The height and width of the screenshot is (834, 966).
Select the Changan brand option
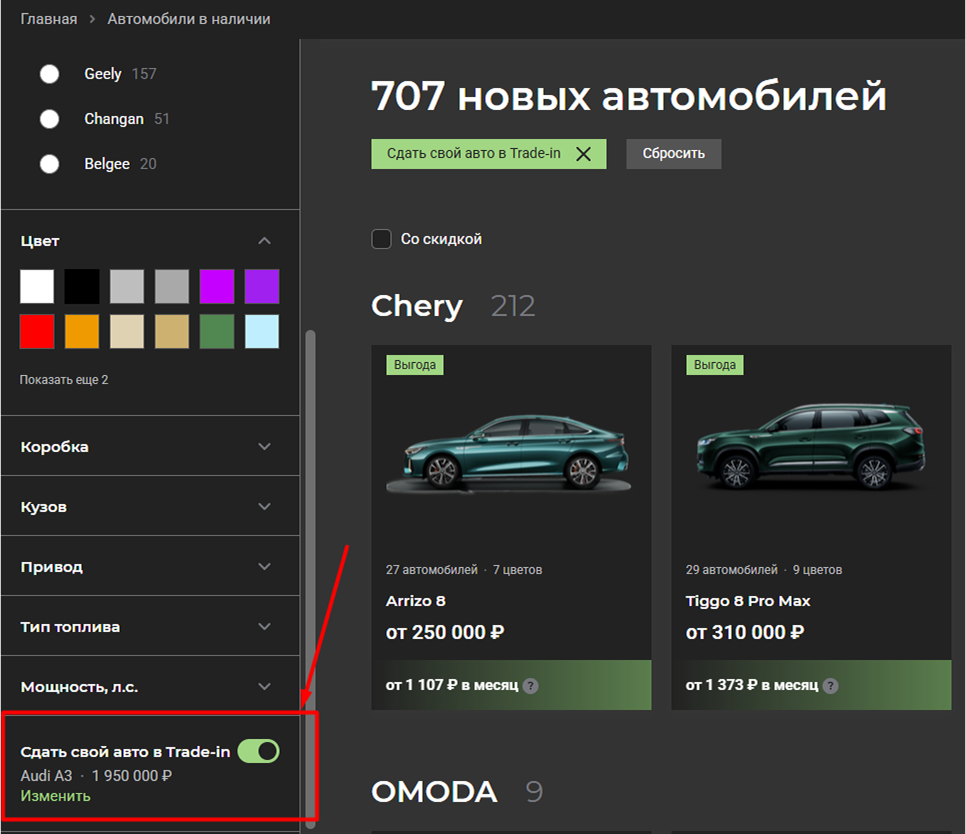(49, 119)
